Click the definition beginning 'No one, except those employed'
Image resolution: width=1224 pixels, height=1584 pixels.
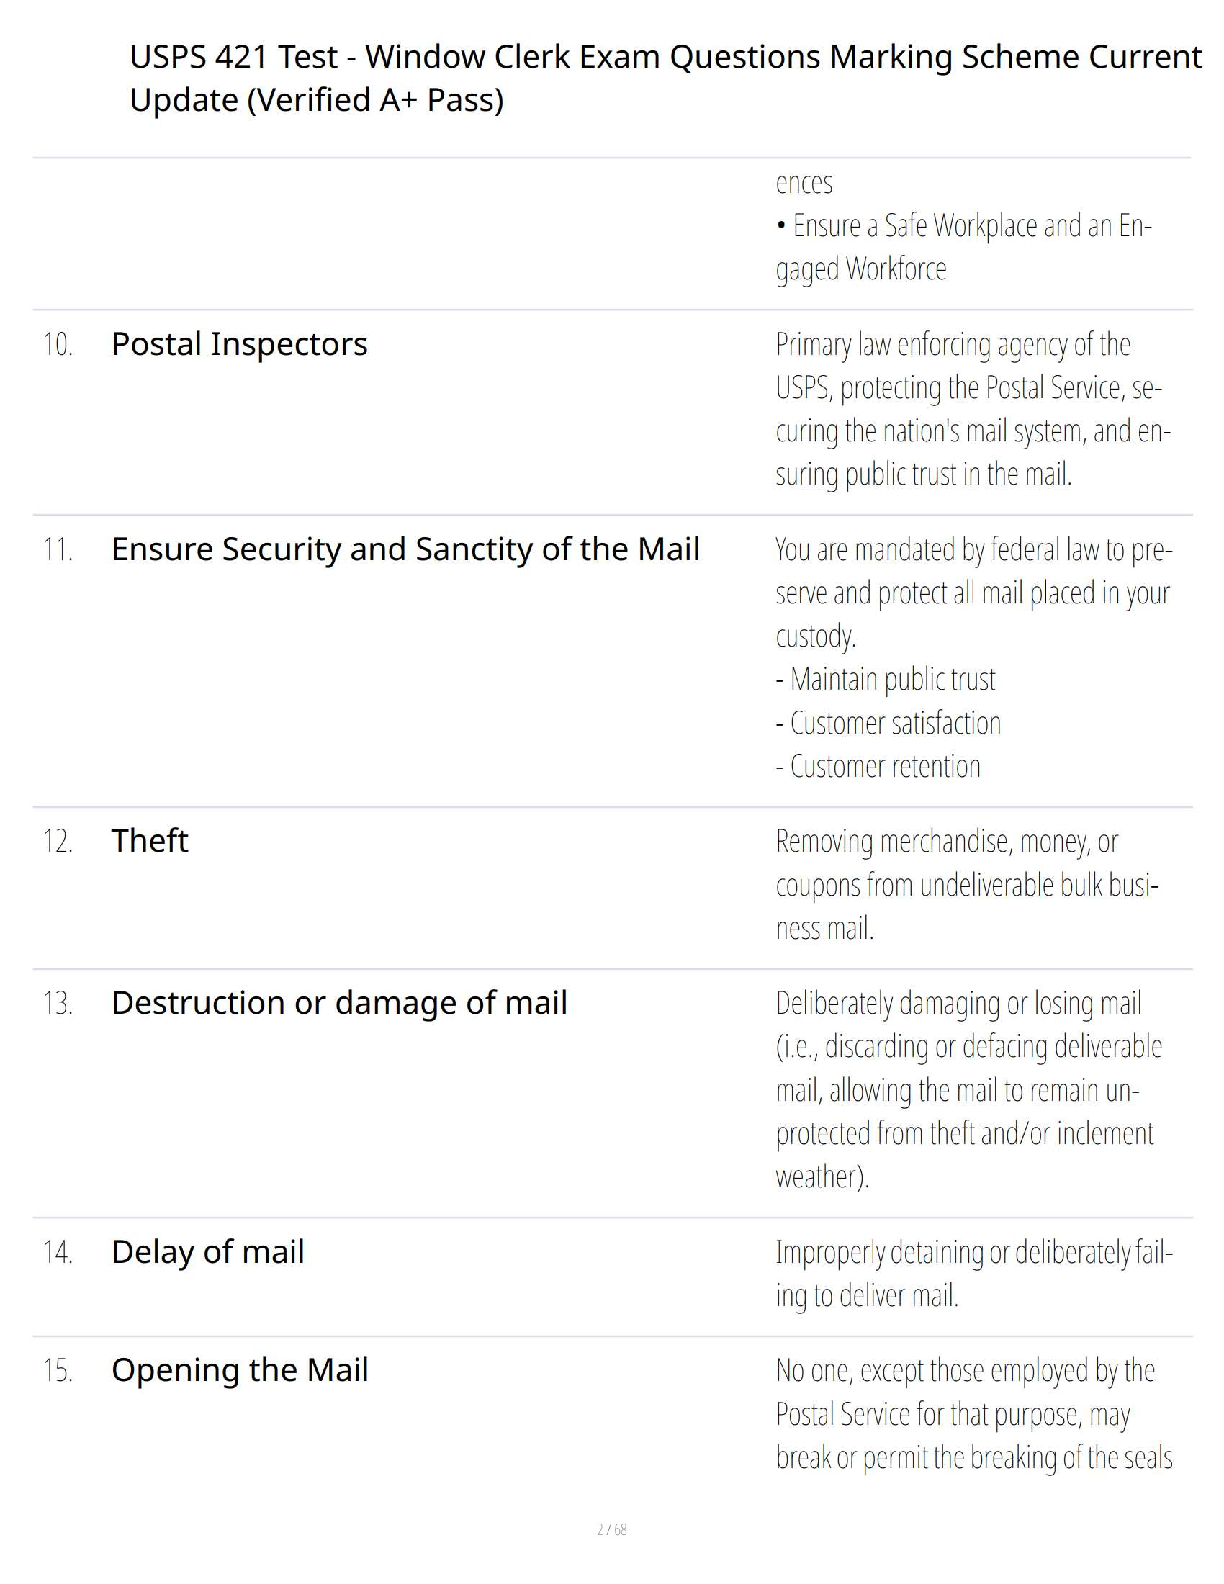click(x=974, y=1414)
